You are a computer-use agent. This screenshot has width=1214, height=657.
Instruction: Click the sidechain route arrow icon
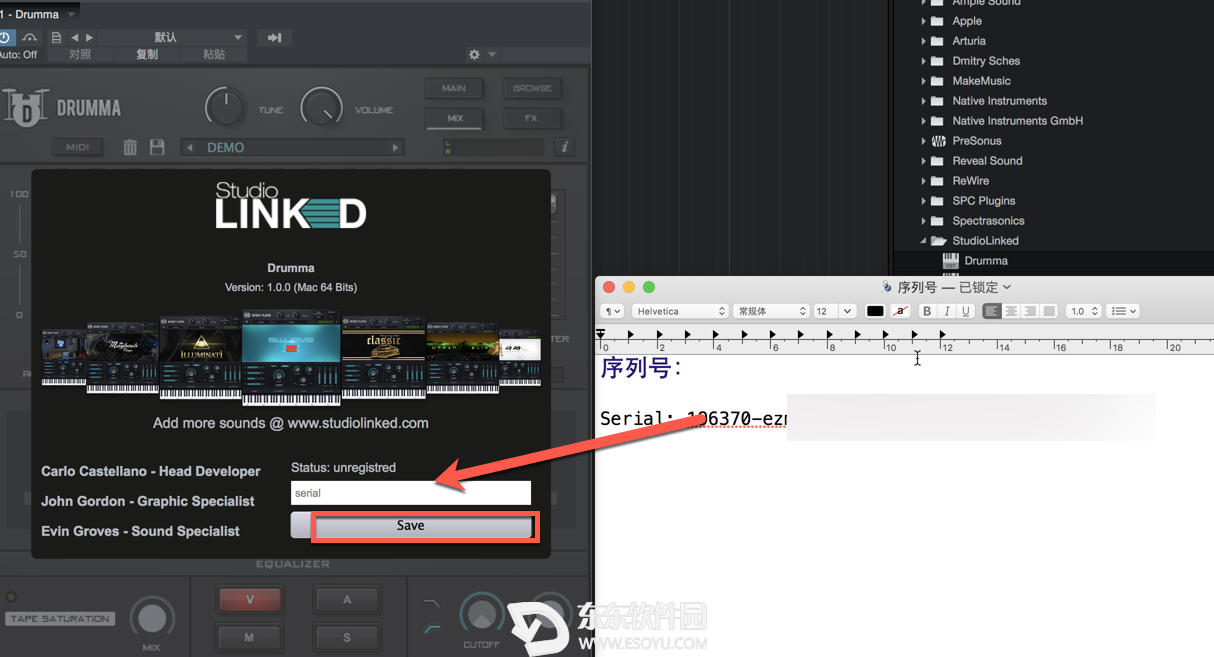272,38
